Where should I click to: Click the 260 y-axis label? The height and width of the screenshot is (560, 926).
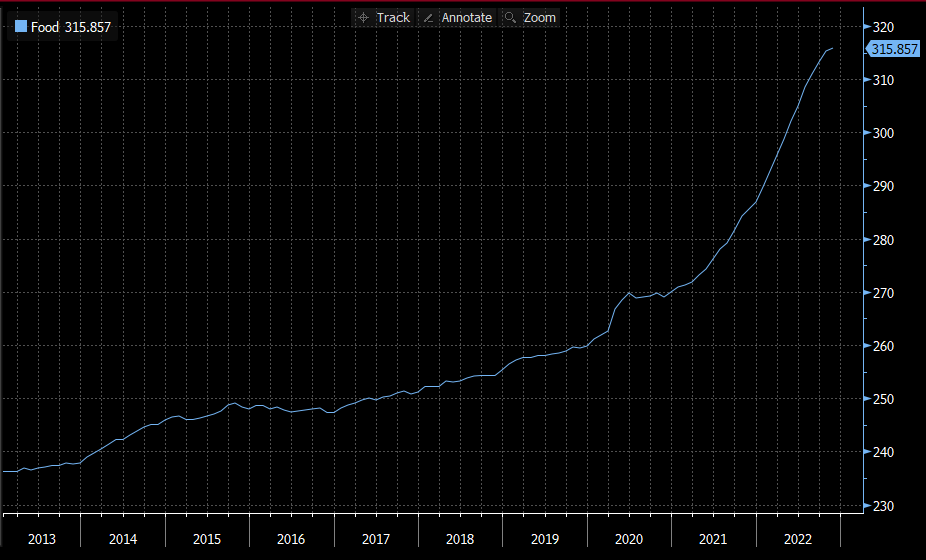(883, 346)
